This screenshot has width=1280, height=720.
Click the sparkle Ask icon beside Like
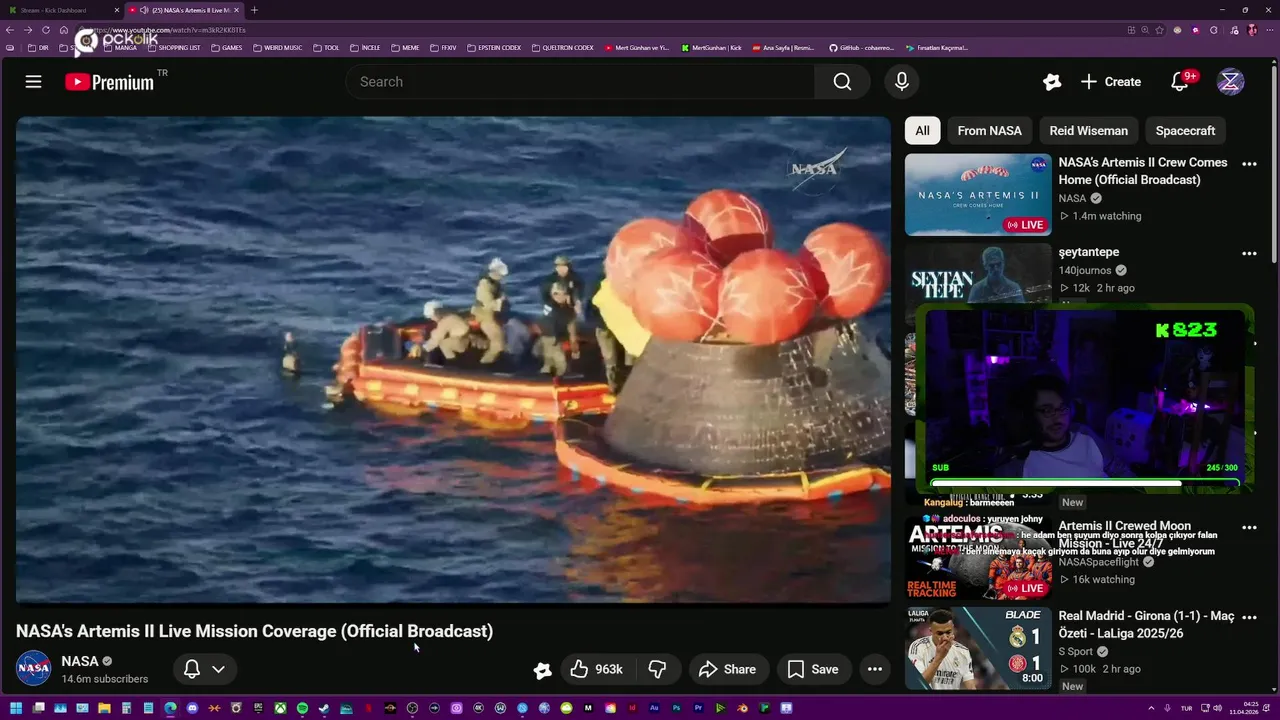click(542, 670)
